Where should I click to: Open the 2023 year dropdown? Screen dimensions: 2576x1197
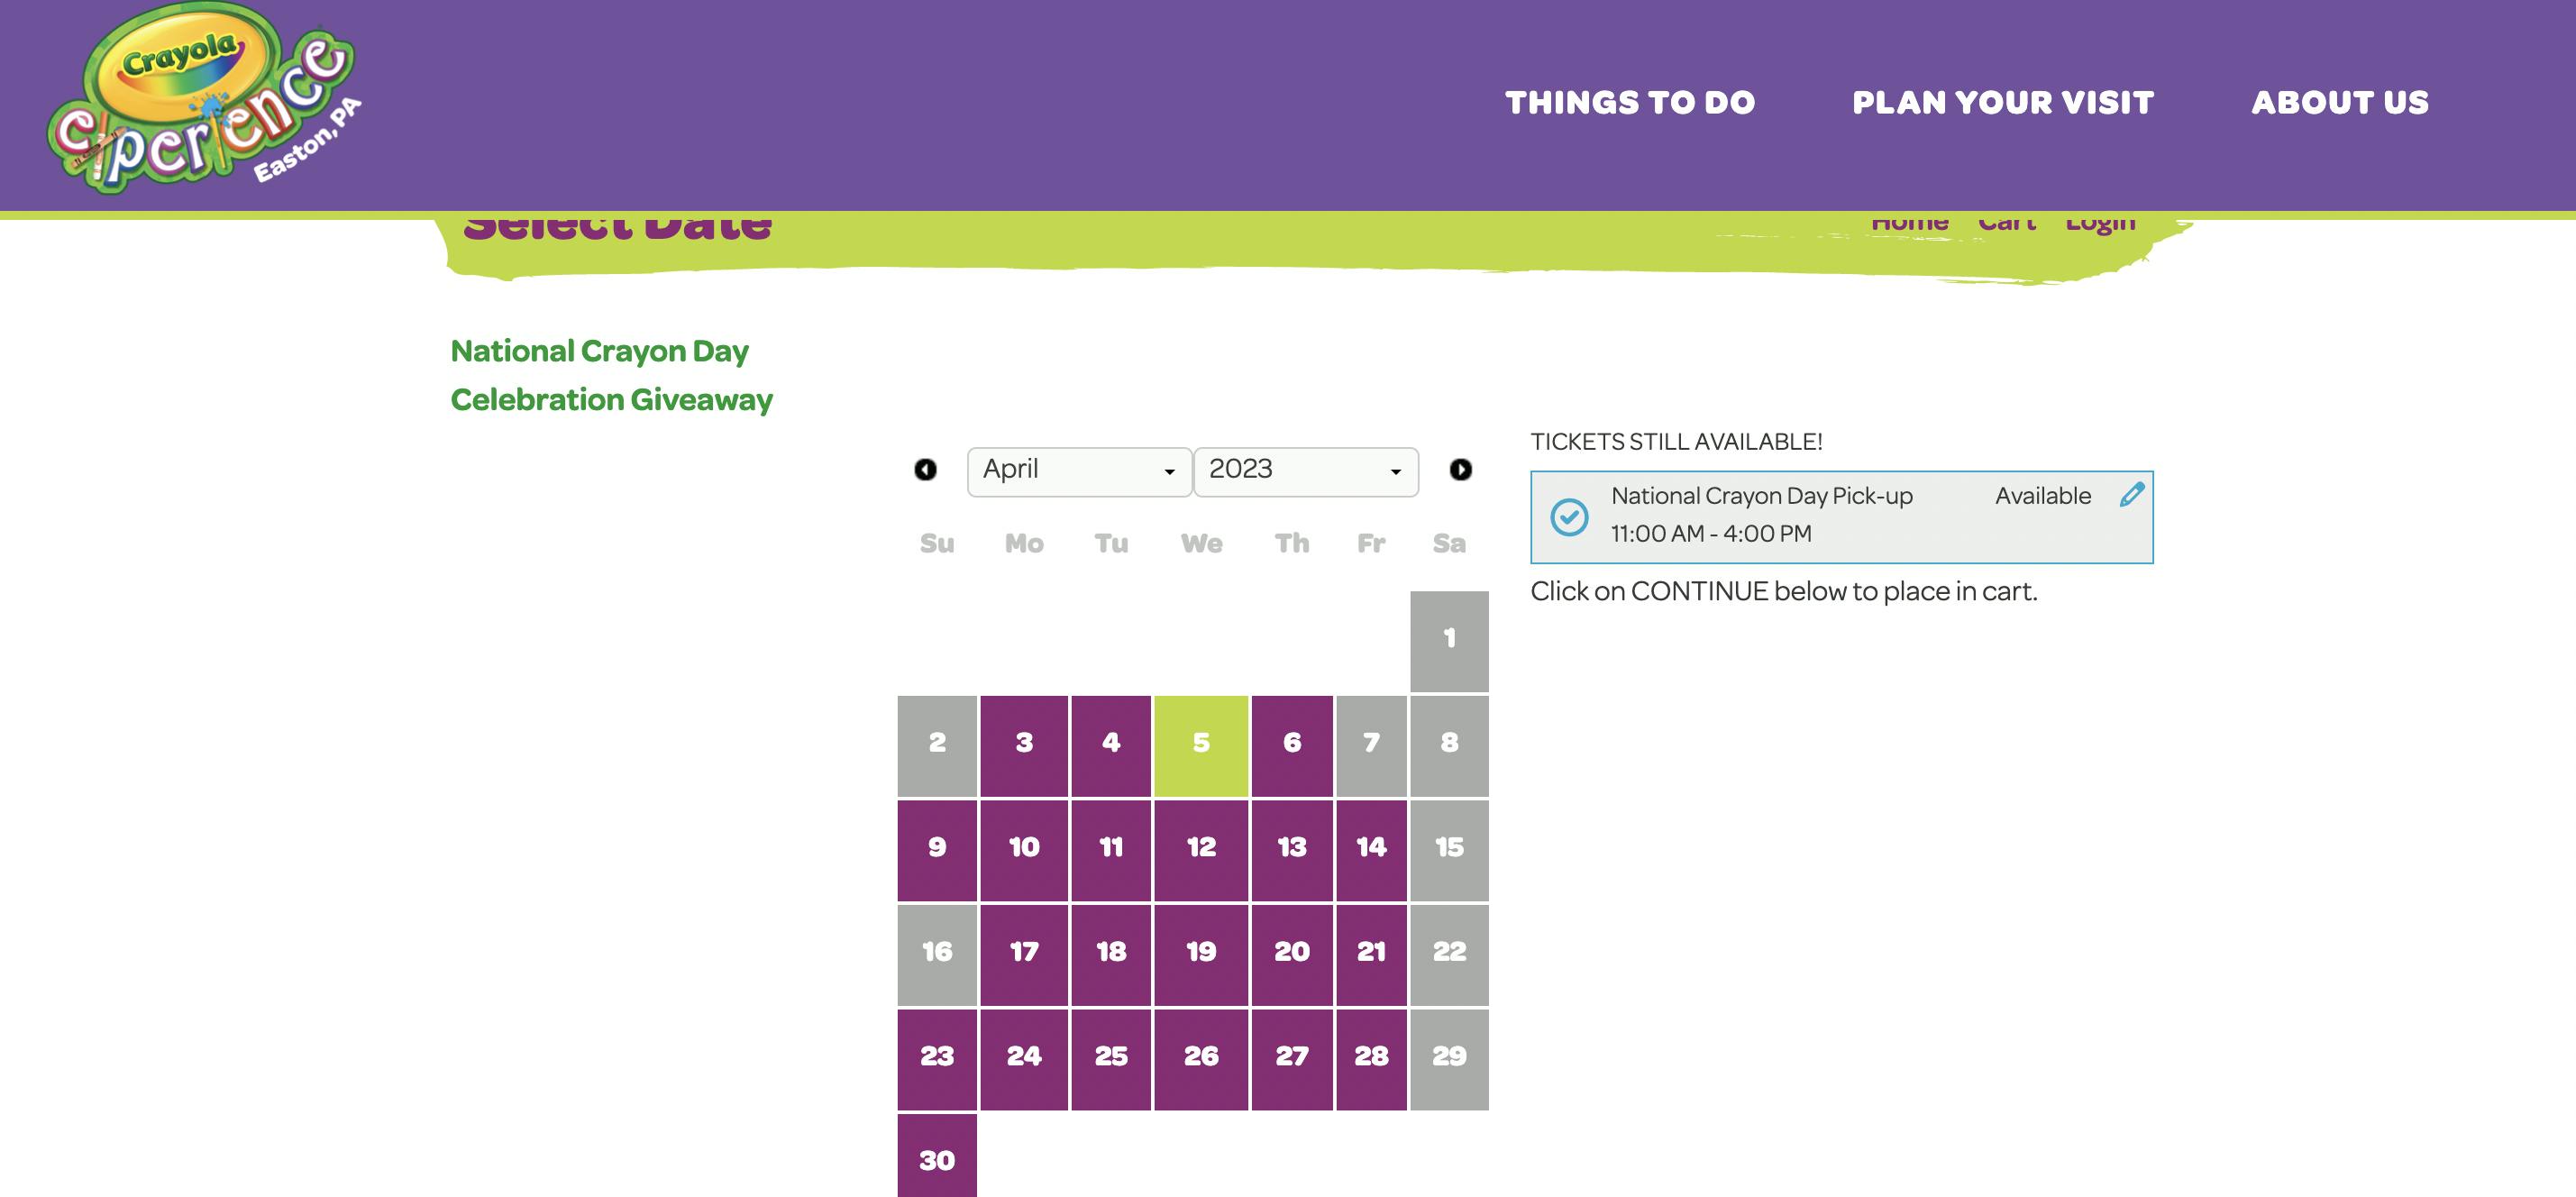click(x=1305, y=471)
